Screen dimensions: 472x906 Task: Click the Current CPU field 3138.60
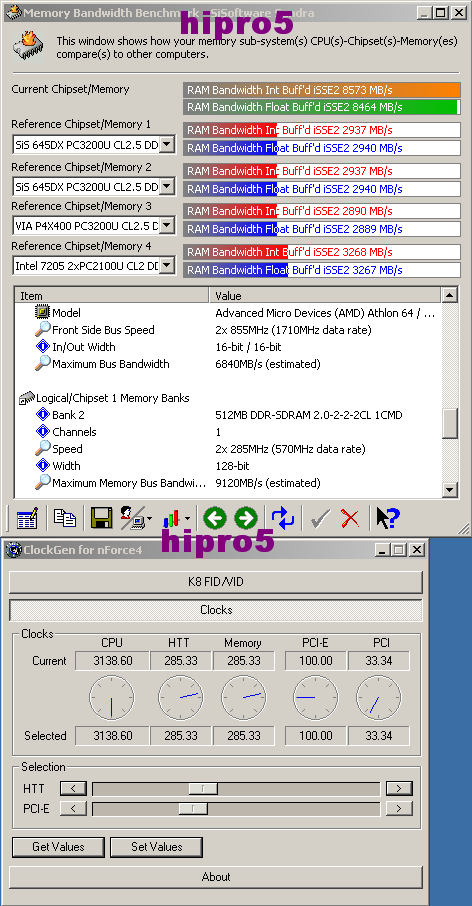(x=112, y=660)
